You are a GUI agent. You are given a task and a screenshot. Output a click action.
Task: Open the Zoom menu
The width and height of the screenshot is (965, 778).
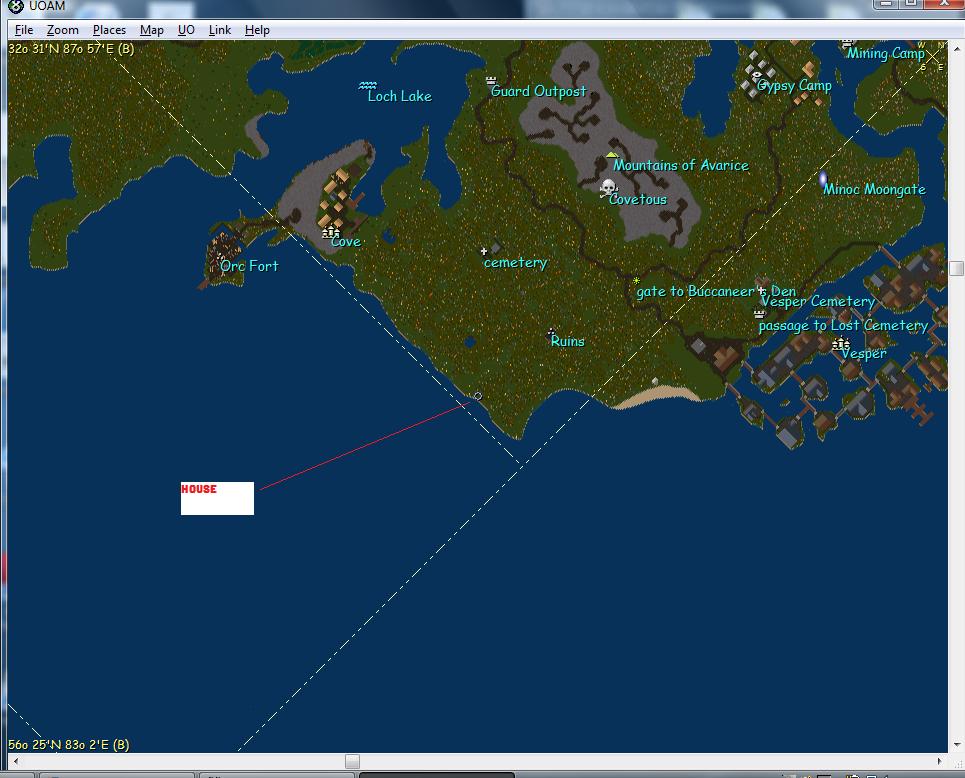coord(62,30)
